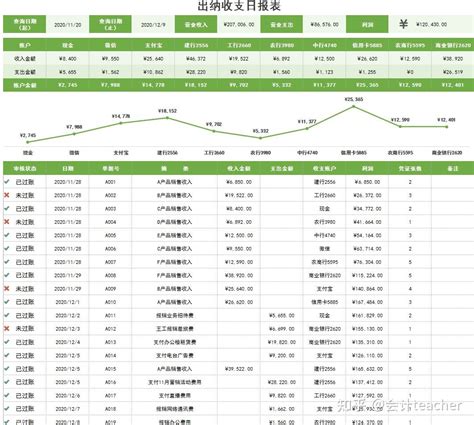Image resolution: width=474 pixels, height=425 pixels.
Task: Click the 建行2556 column header in account table
Action: [x=196, y=45]
